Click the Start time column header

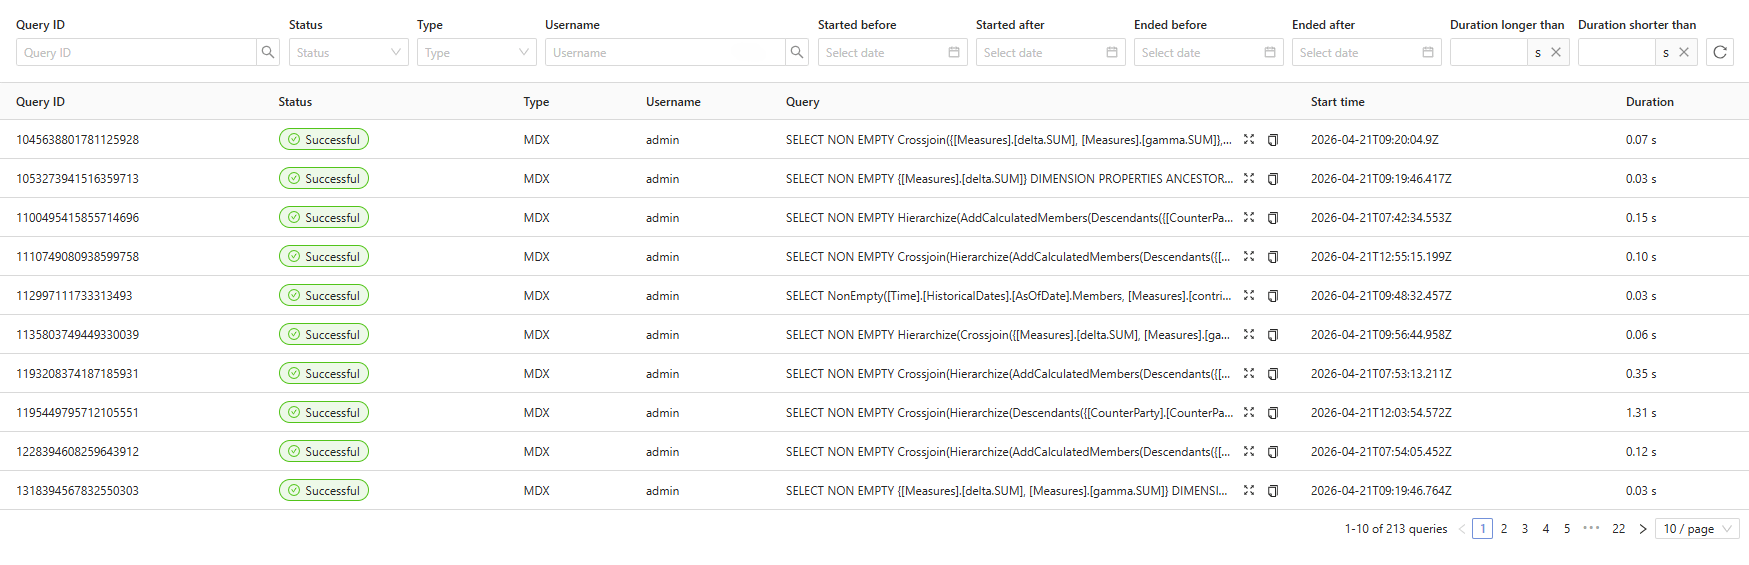(1338, 102)
